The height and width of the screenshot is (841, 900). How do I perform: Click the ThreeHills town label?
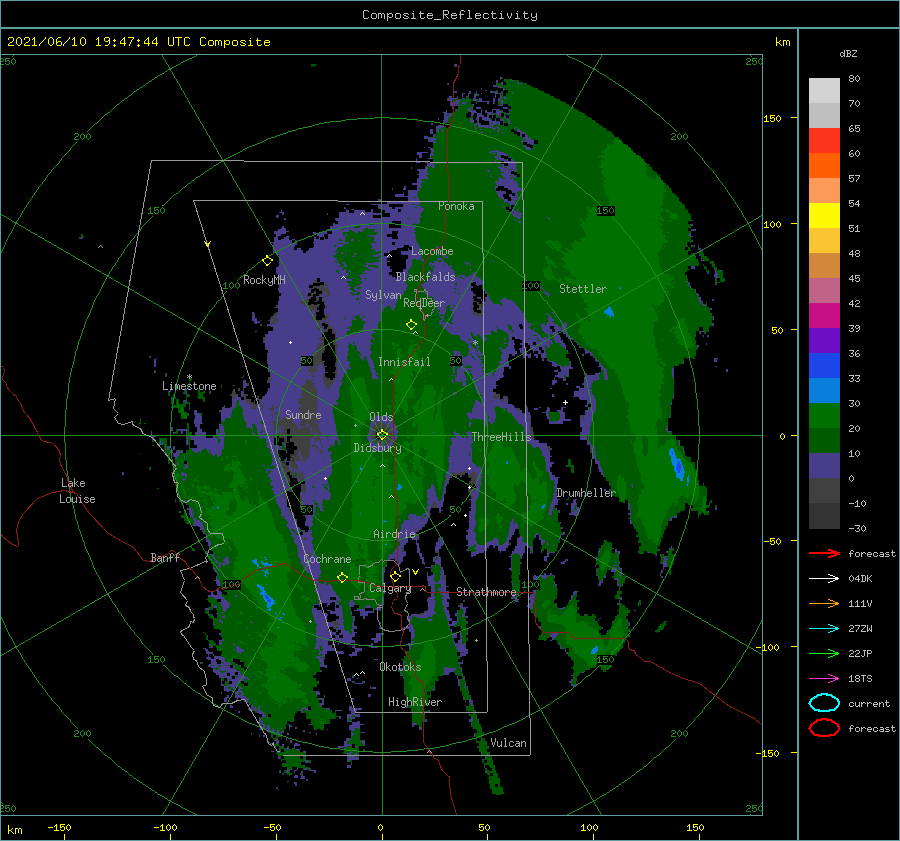point(502,437)
